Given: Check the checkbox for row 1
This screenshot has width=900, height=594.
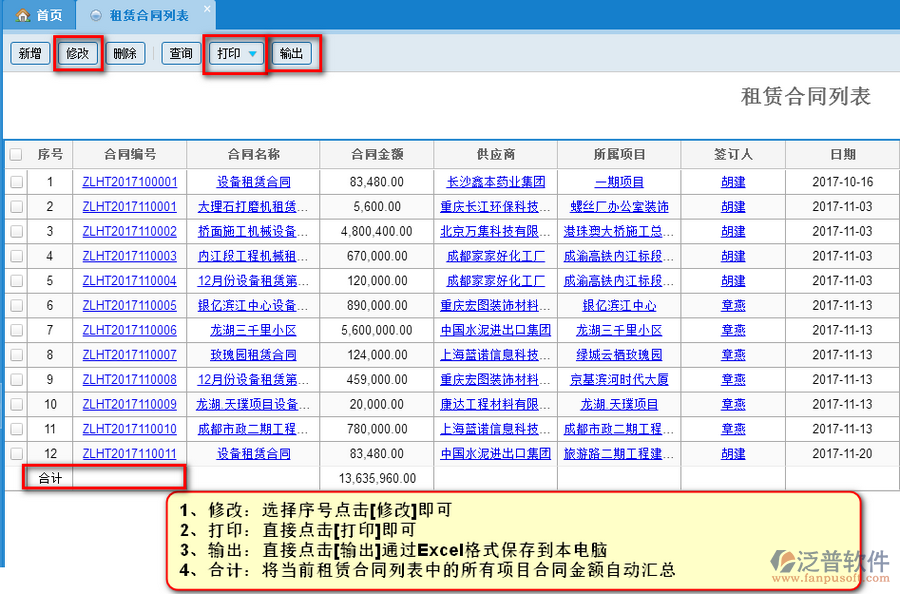Looking at the screenshot, I should [x=16, y=182].
